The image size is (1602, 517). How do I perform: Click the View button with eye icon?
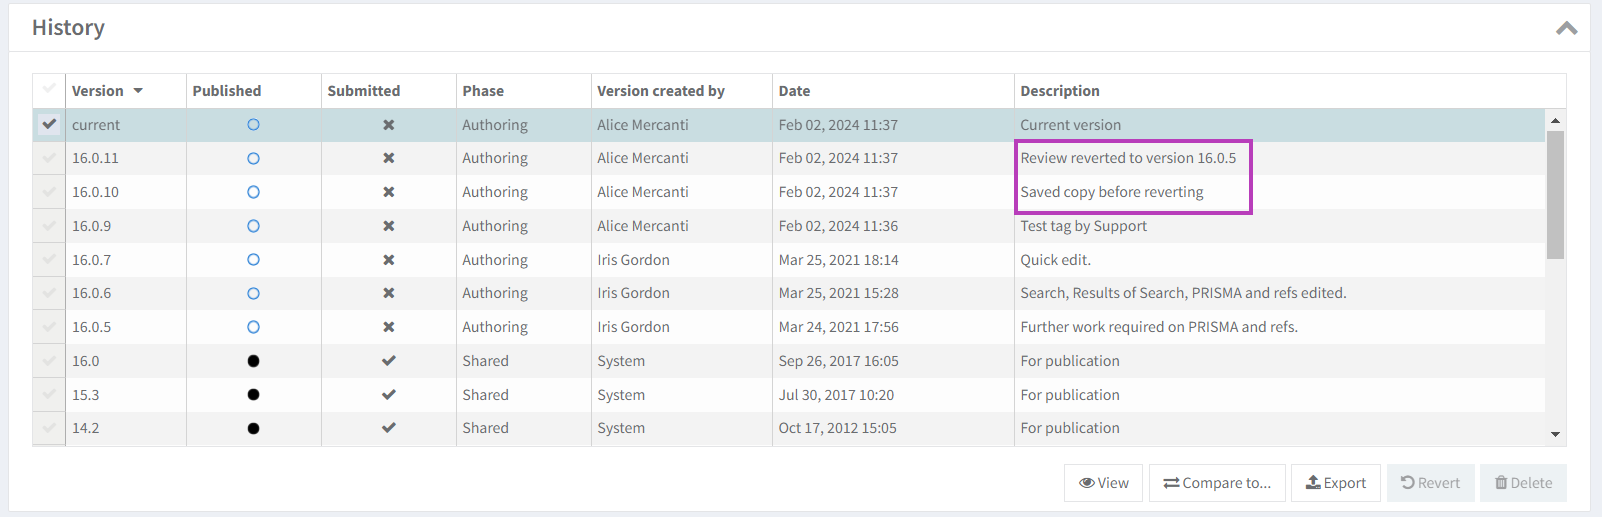pyautogui.click(x=1104, y=483)
